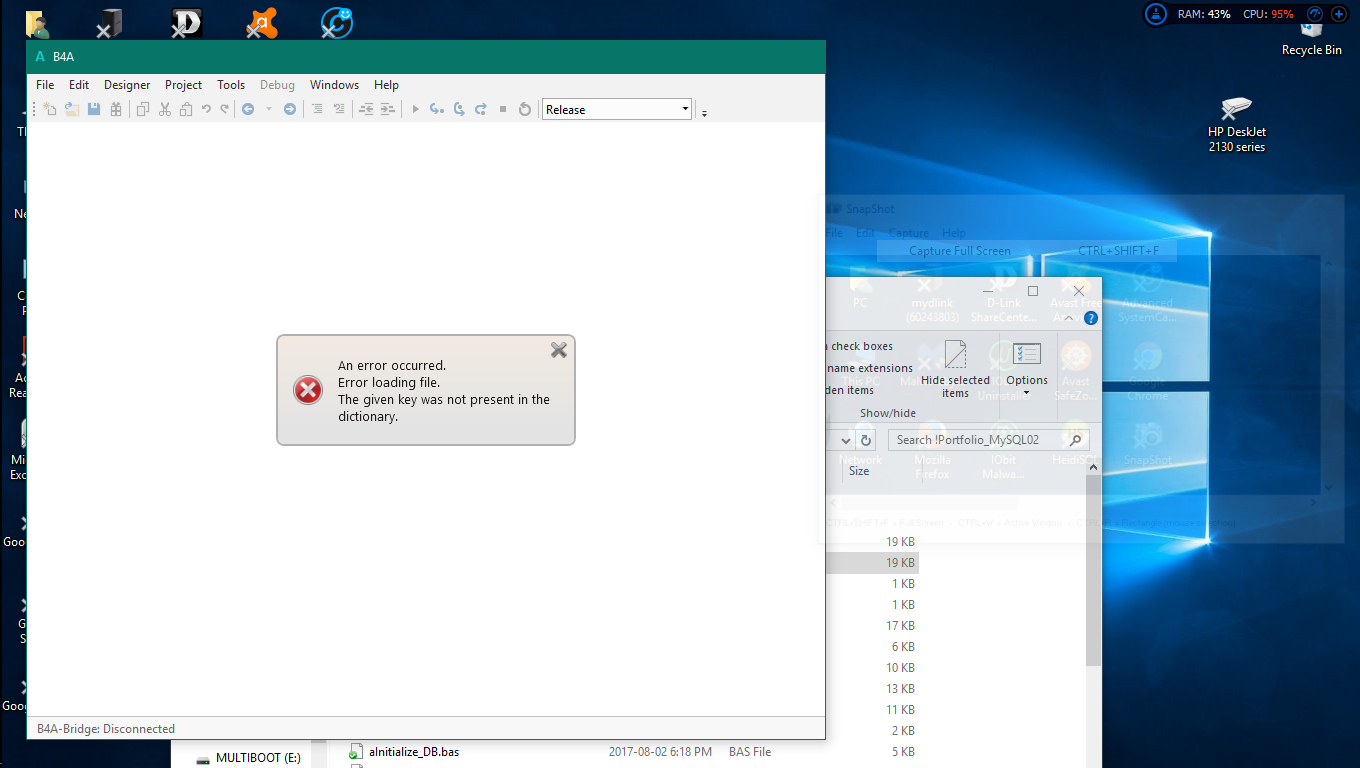The image size is (1360, 768).
Task: Click the Increase Indentation toolbar icon
Action: point(388,109)
